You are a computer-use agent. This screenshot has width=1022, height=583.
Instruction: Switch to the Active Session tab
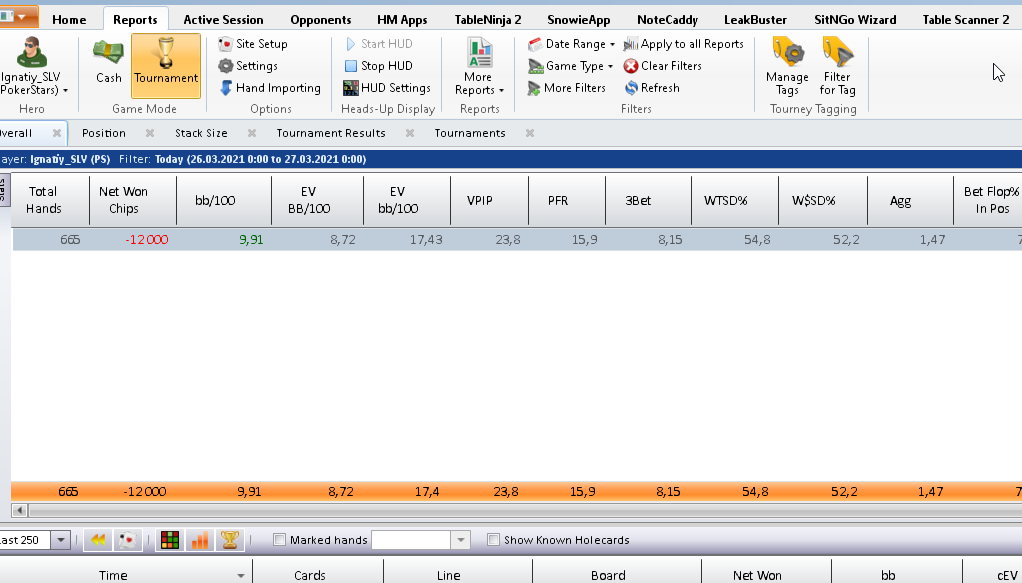224,20
